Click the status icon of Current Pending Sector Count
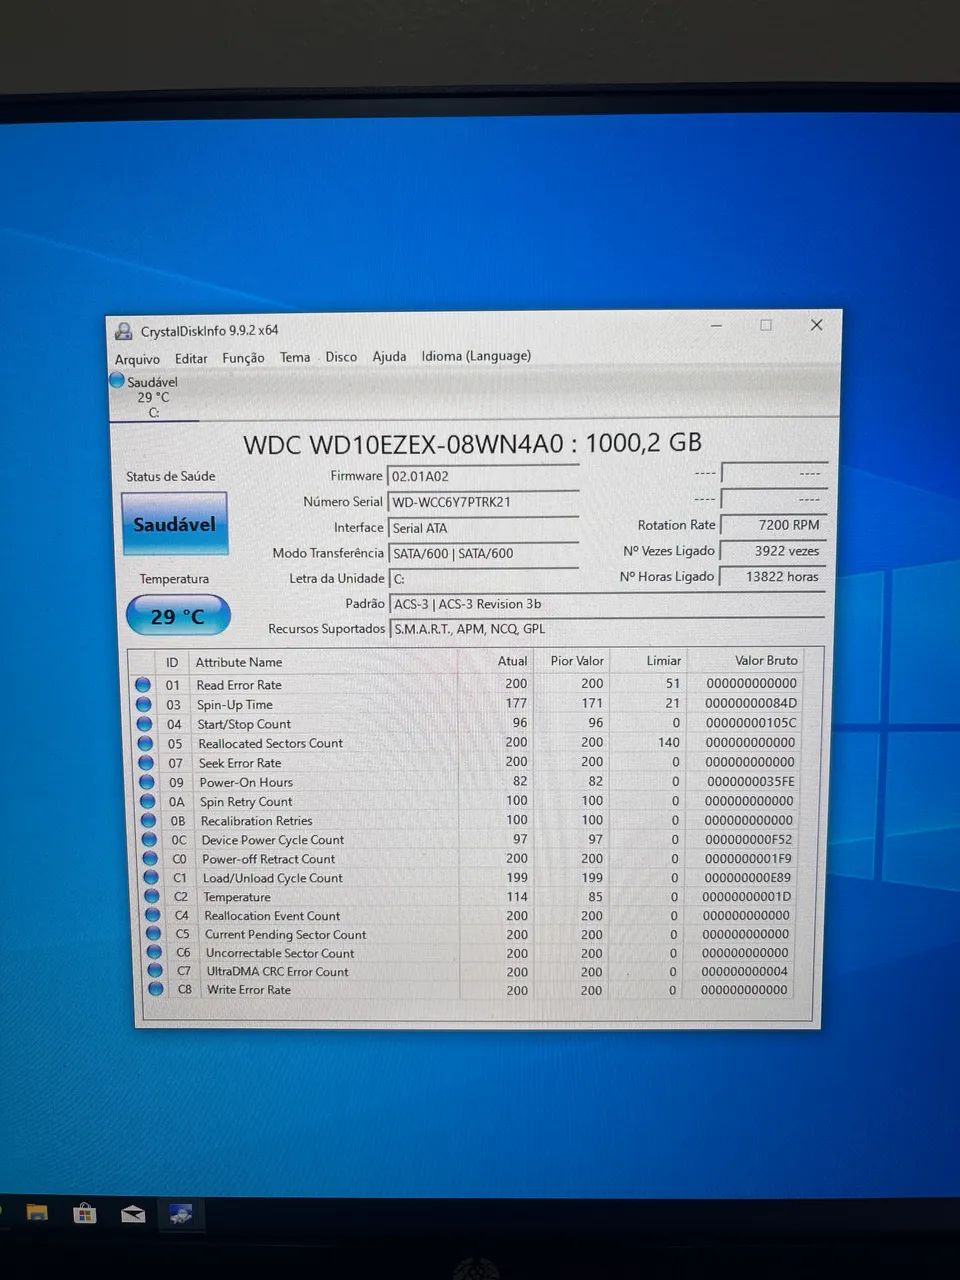This screenshot has width=960, height=1280. 154,934
